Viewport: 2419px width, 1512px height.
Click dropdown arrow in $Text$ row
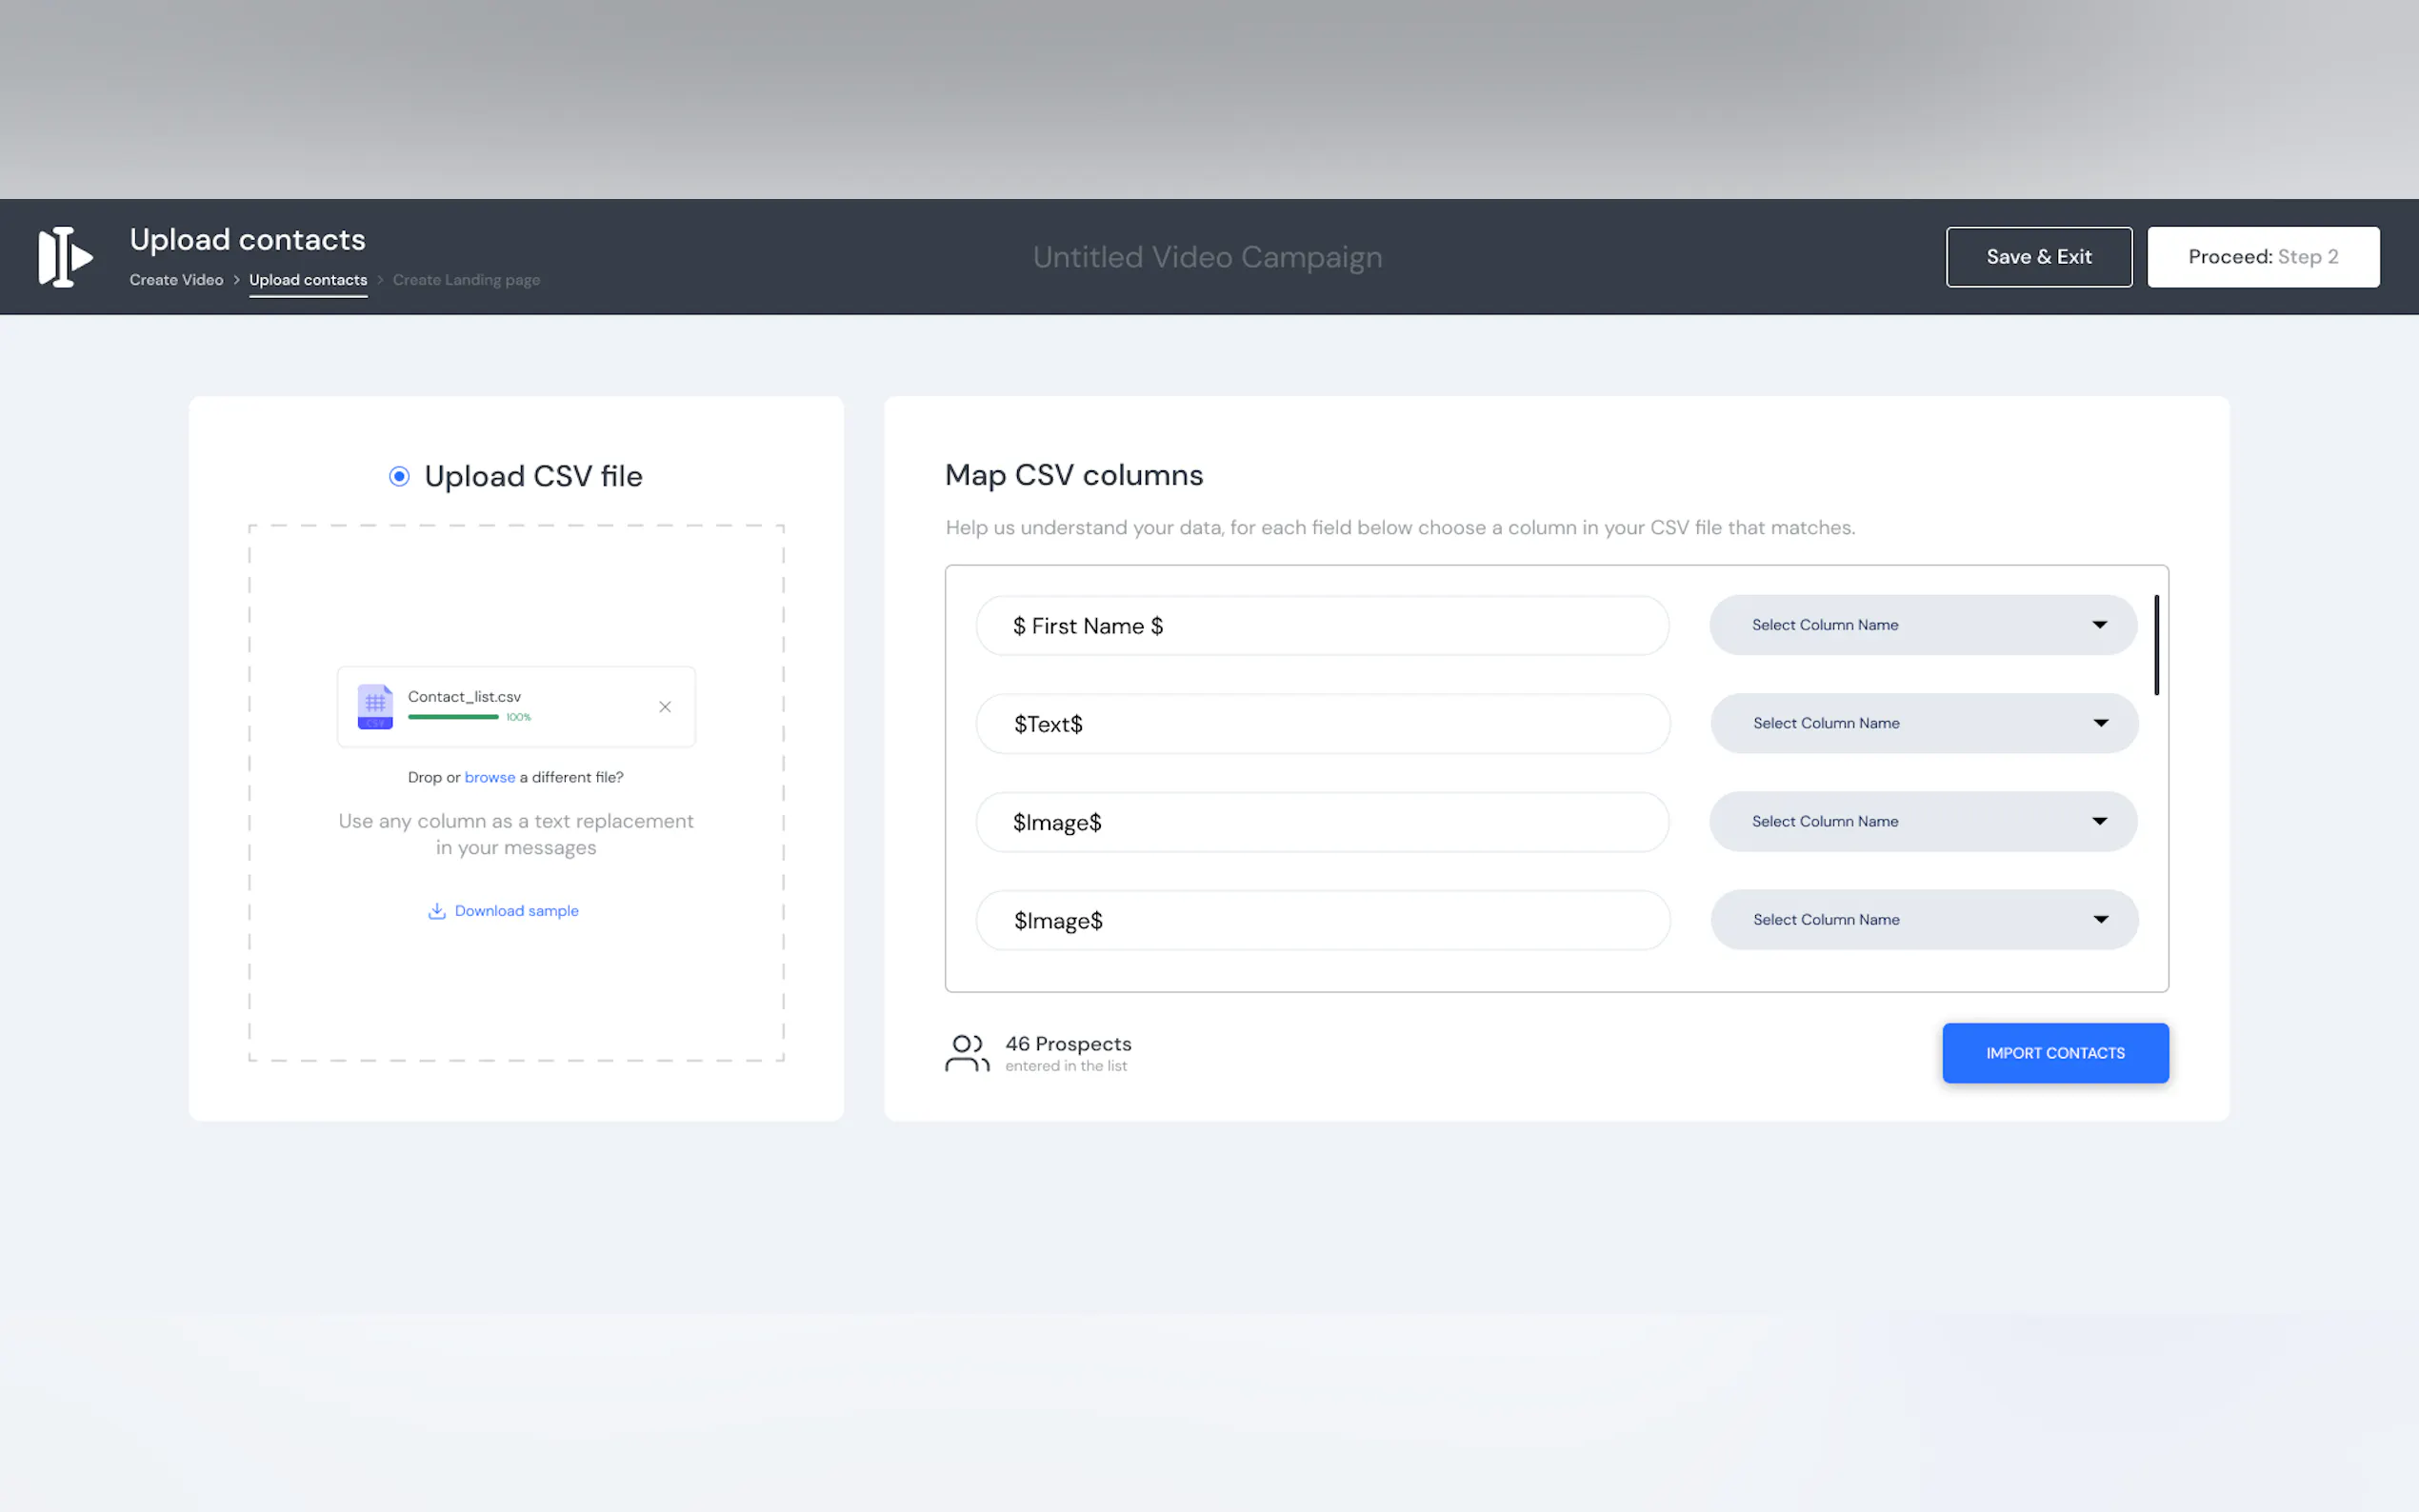(2100, 723)
